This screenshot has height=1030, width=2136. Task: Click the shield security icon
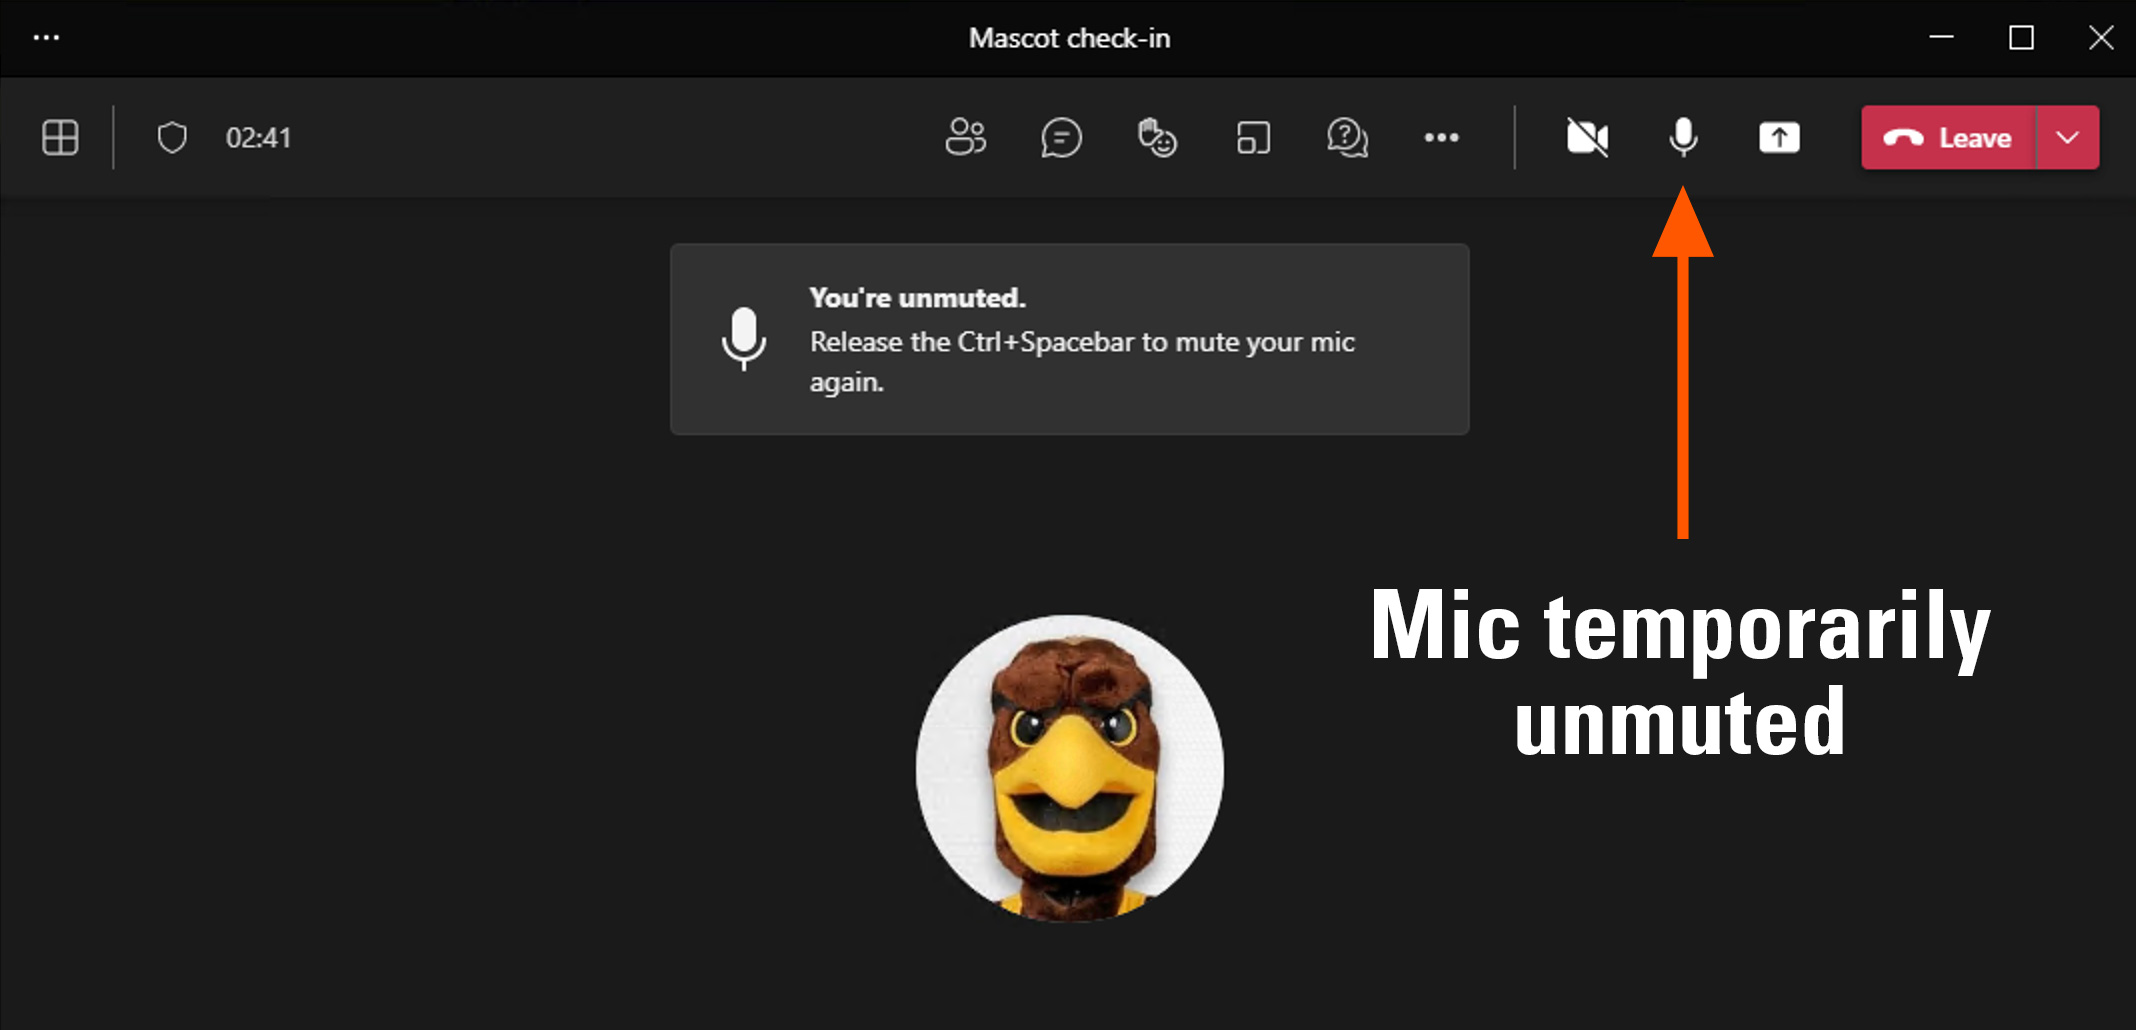[172, 137]
